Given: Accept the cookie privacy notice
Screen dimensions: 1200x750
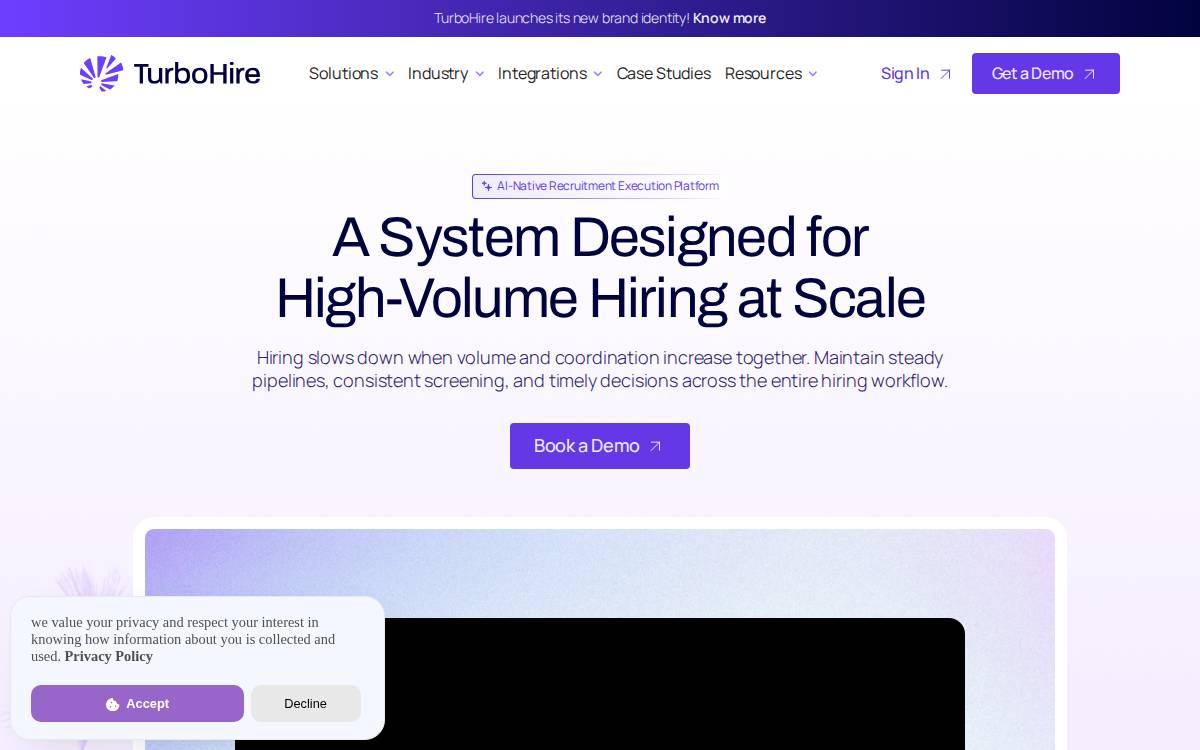Looking at the screenshot, I should (137, 704).
